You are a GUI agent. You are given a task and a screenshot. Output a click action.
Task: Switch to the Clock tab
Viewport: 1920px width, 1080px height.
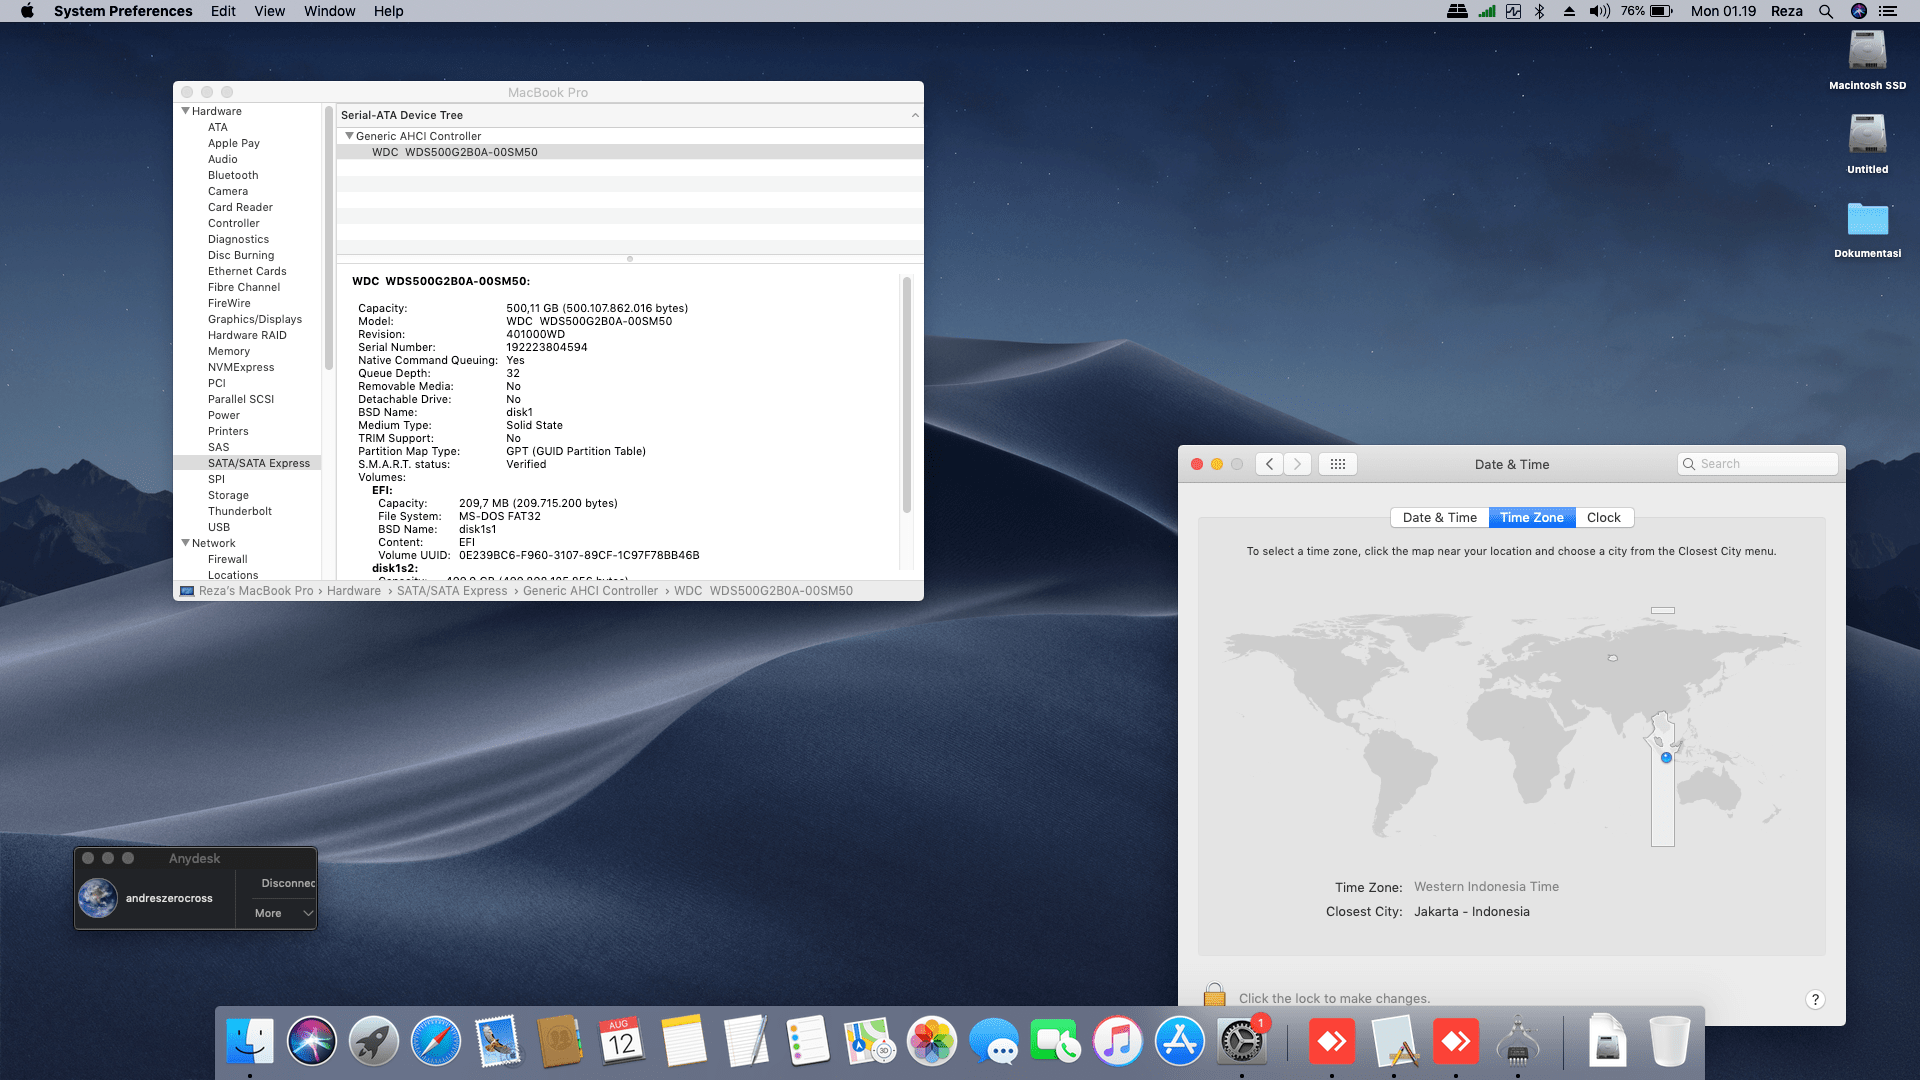click(1603, 517)
